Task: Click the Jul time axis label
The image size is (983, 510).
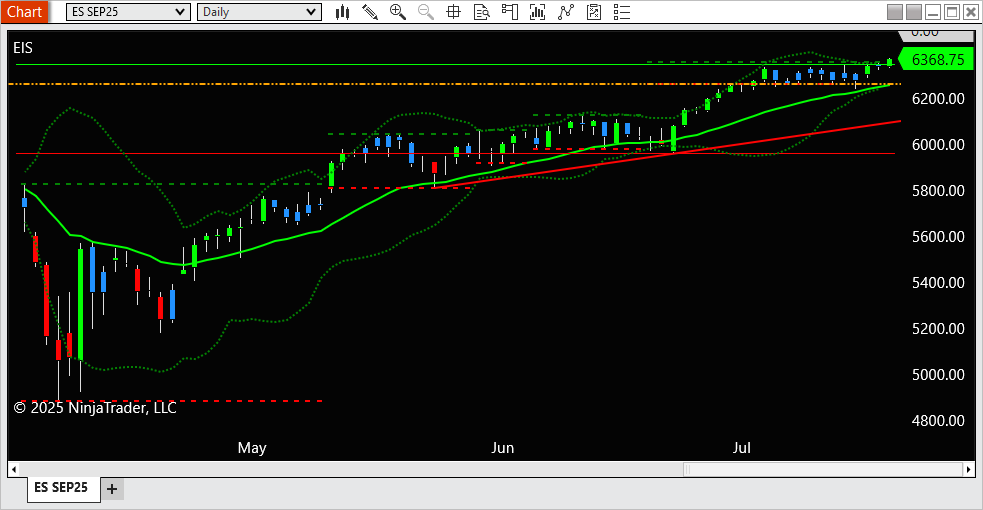Action: [x=742, y=448]
